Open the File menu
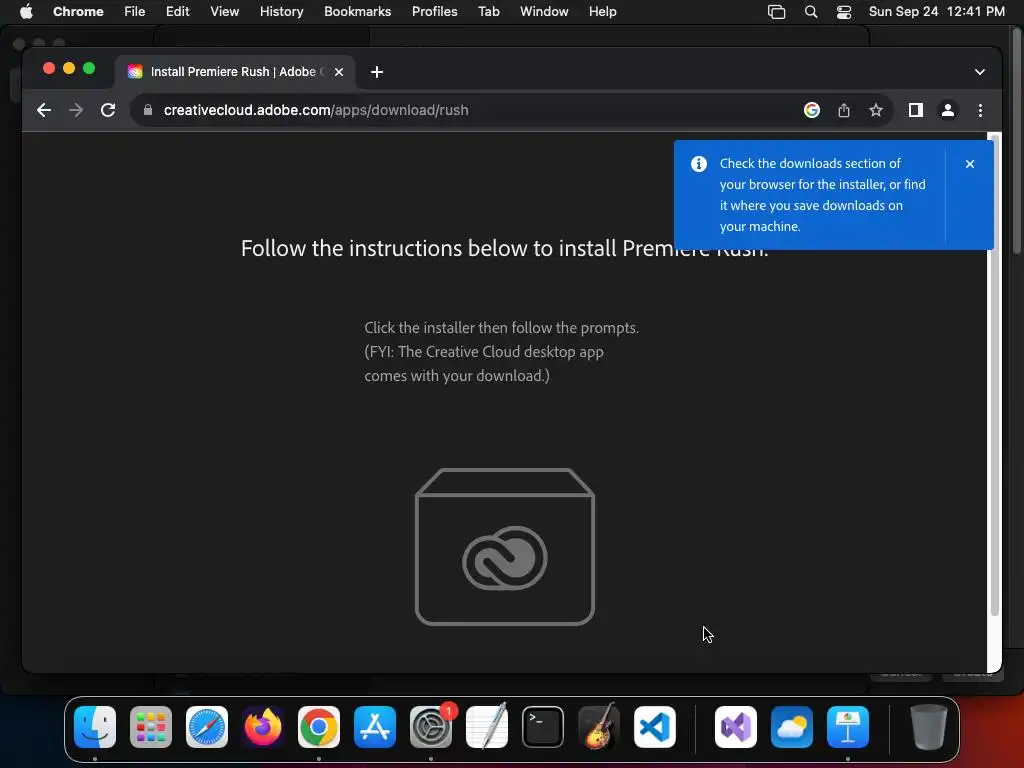Image resolution: width=1024 pixels, height=768 pixels. coord(135,12)
